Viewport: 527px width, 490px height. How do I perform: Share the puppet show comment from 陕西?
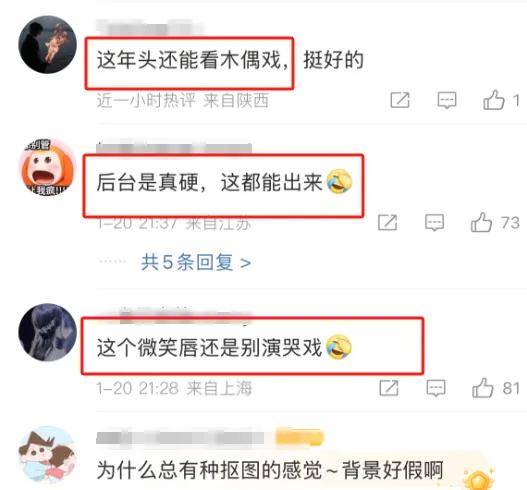(400, 100)
